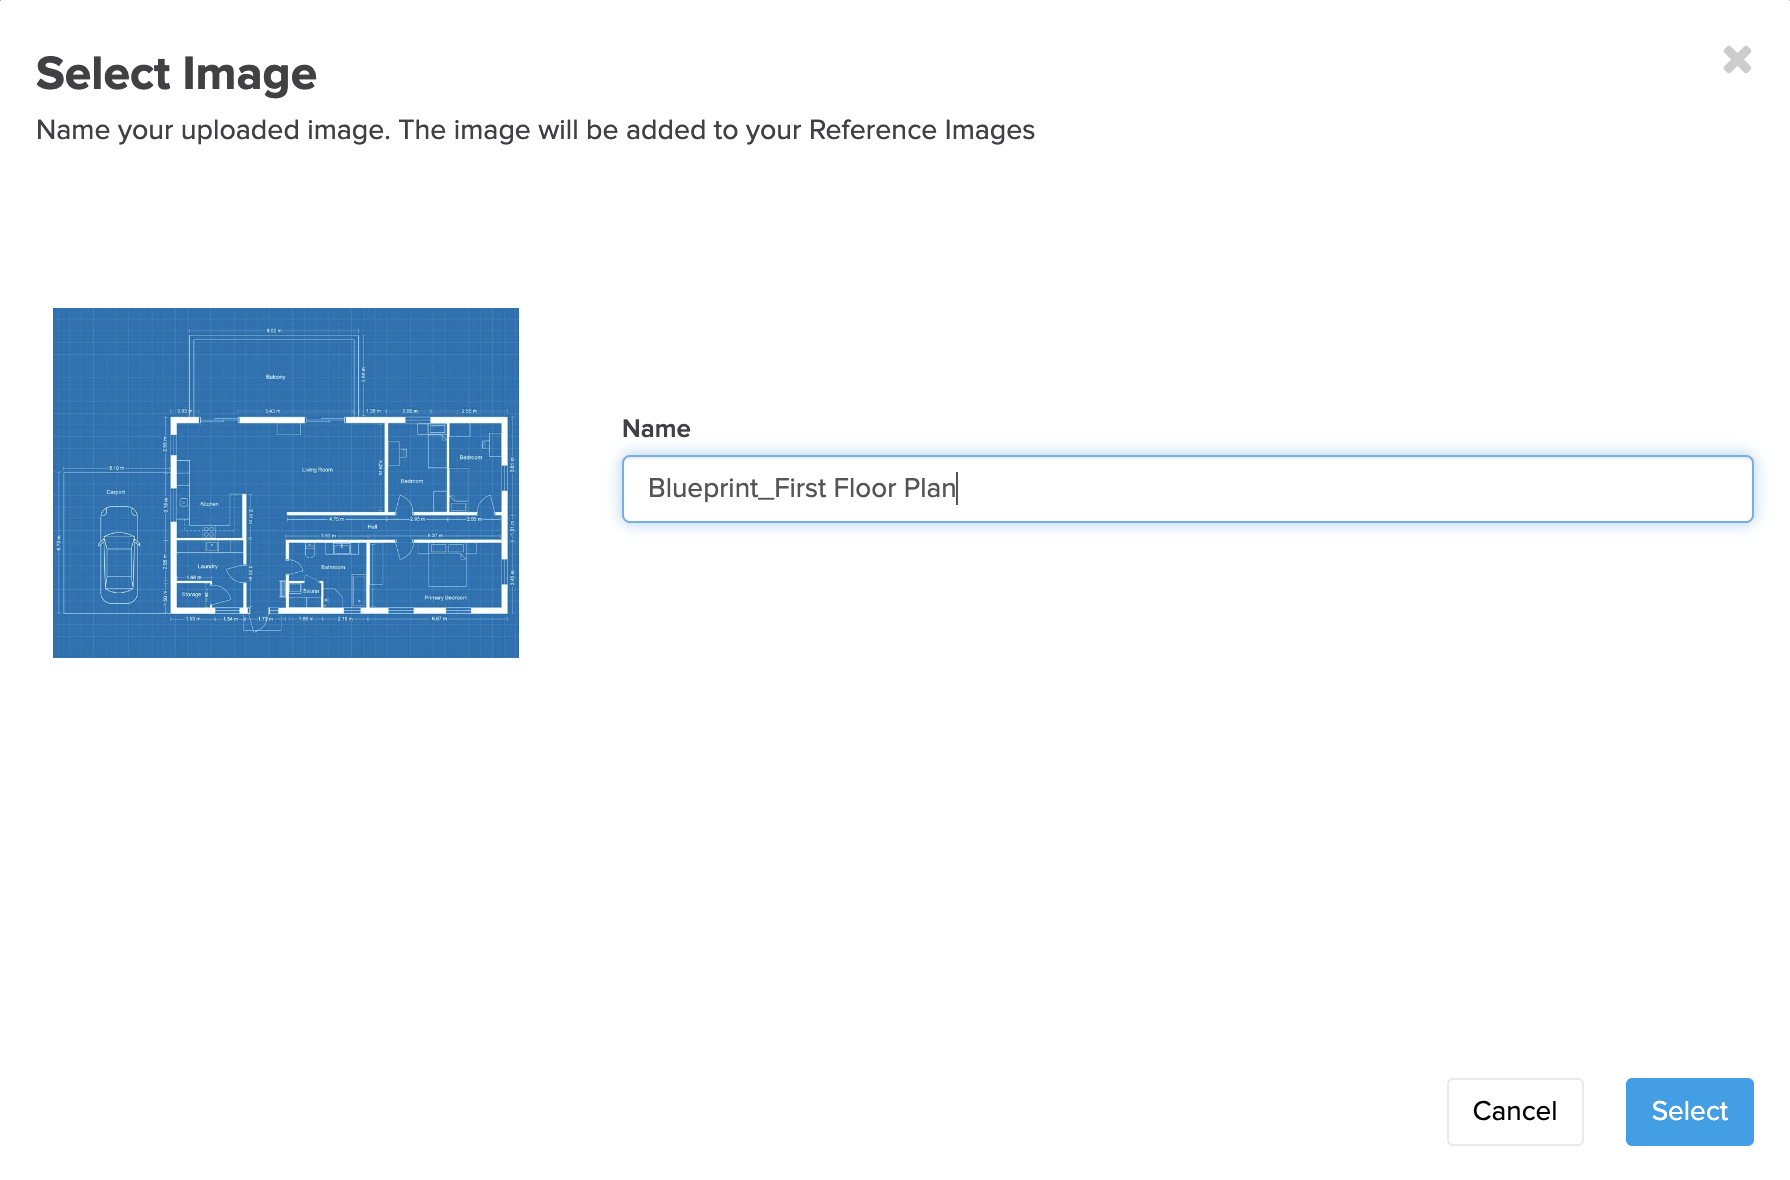
Task: Click the front entrance door symbol in blueprint
Action: [x=259, y=618]
